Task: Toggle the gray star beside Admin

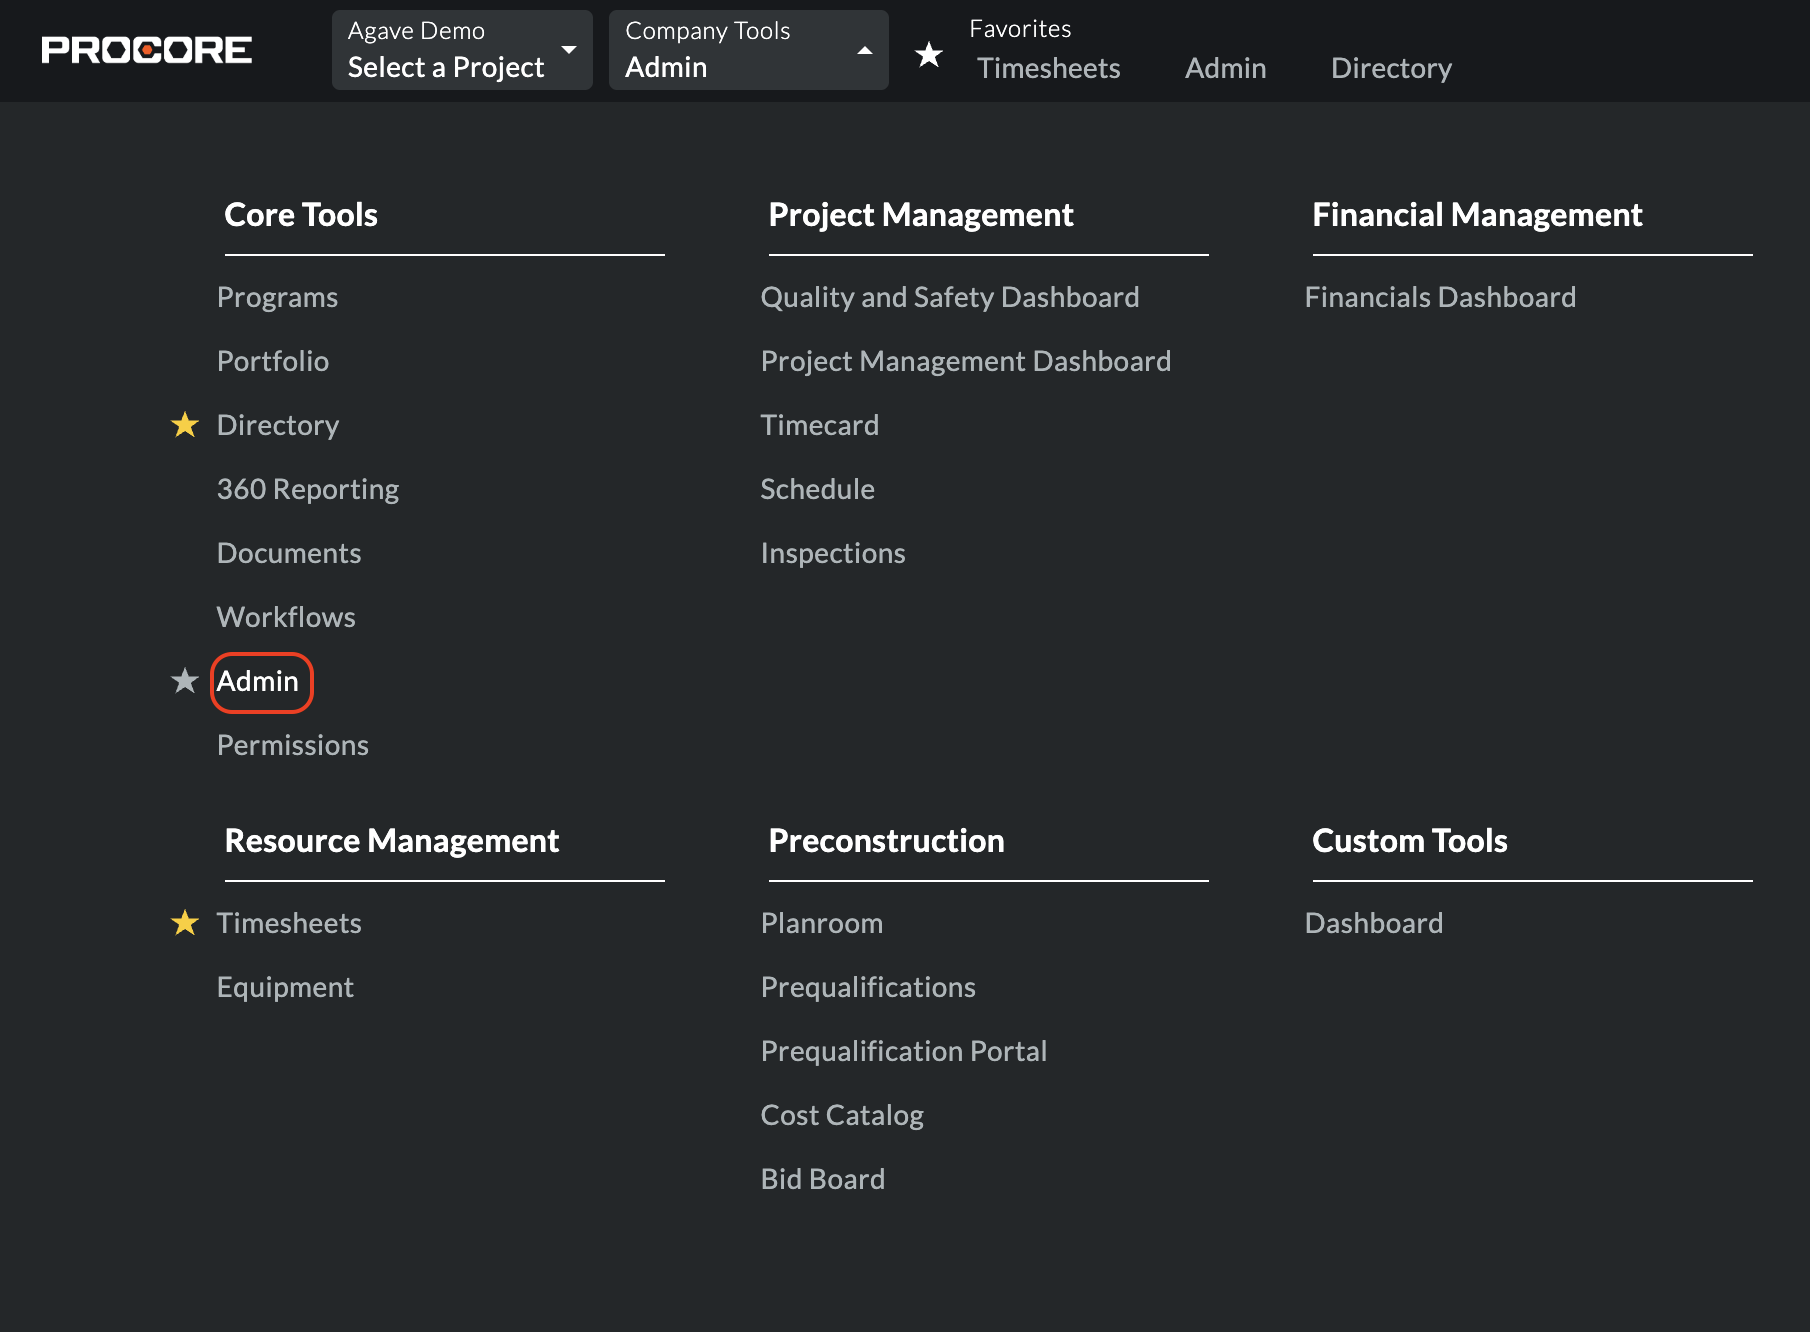Action: click(185, 681)
